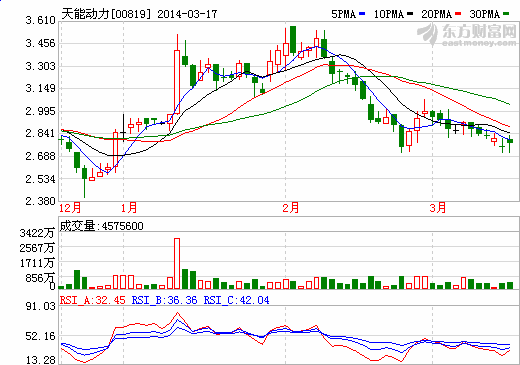Click the date 2014-03-17 in header
520x365 pixels.
click(x=187, y=14)
